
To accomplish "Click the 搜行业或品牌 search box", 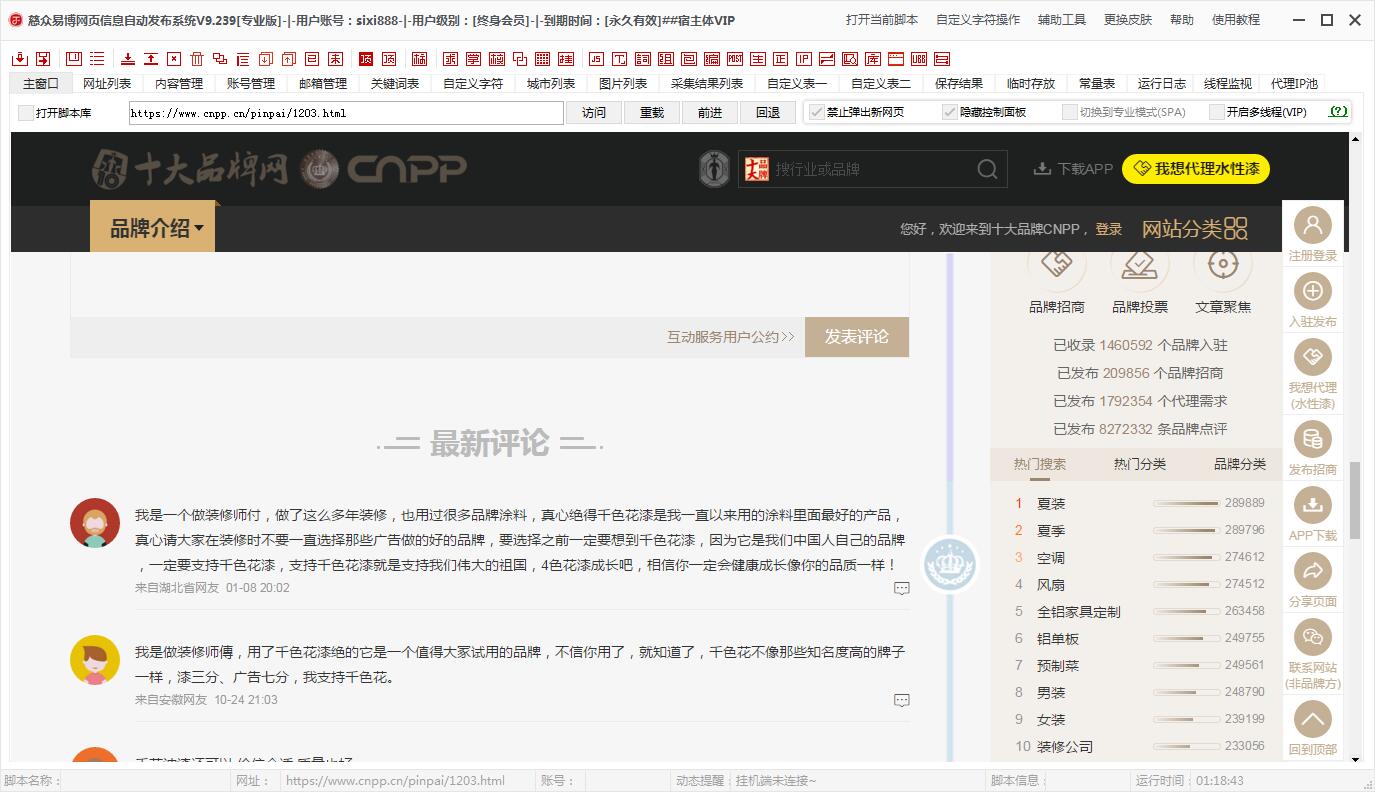I will coord(872,169).
